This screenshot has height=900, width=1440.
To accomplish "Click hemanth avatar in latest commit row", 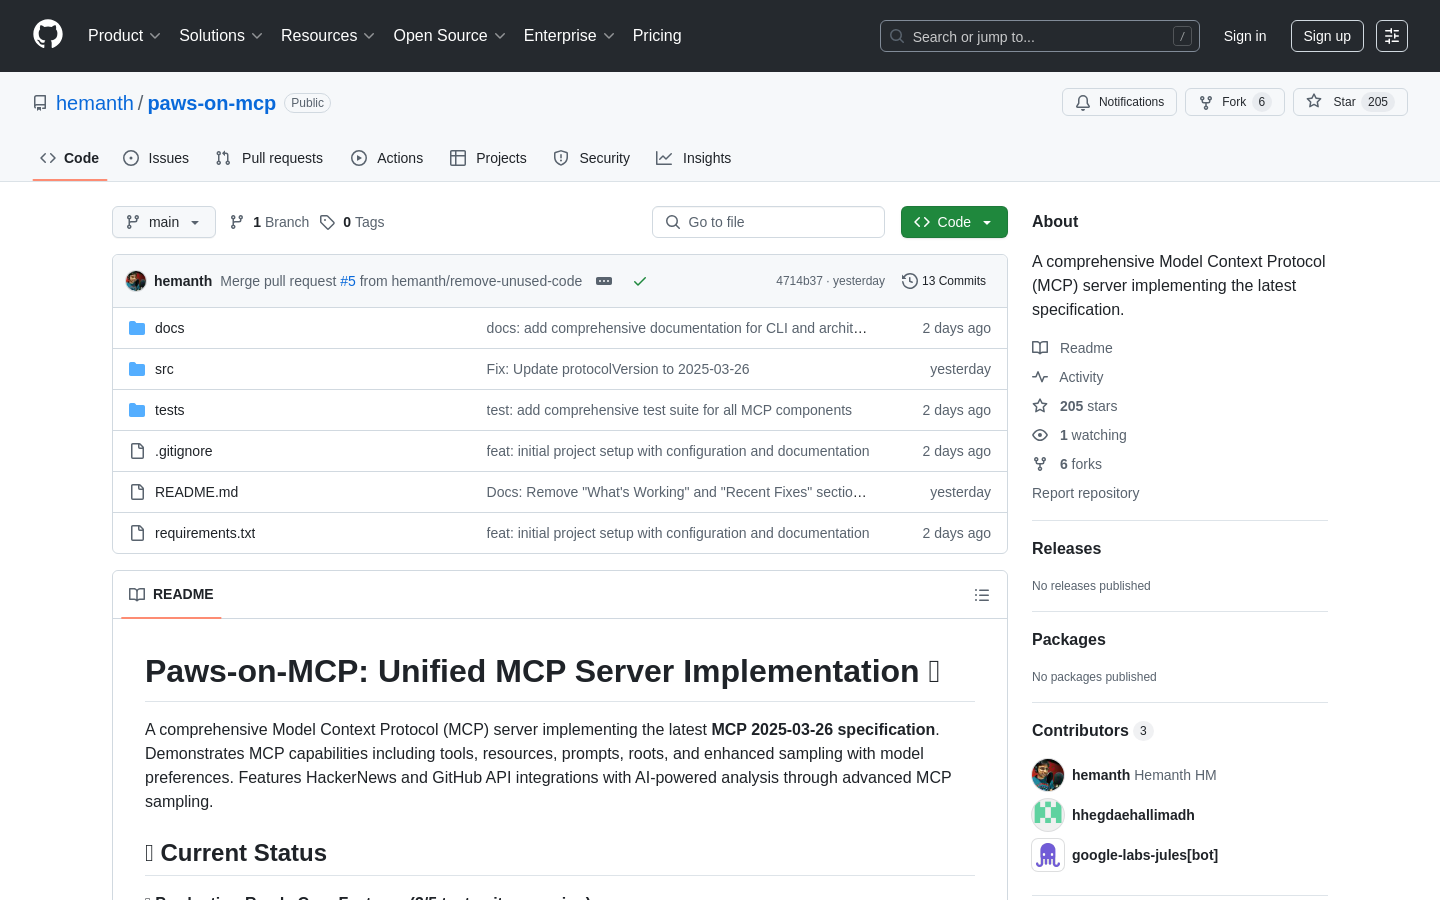I will [136, 281].
